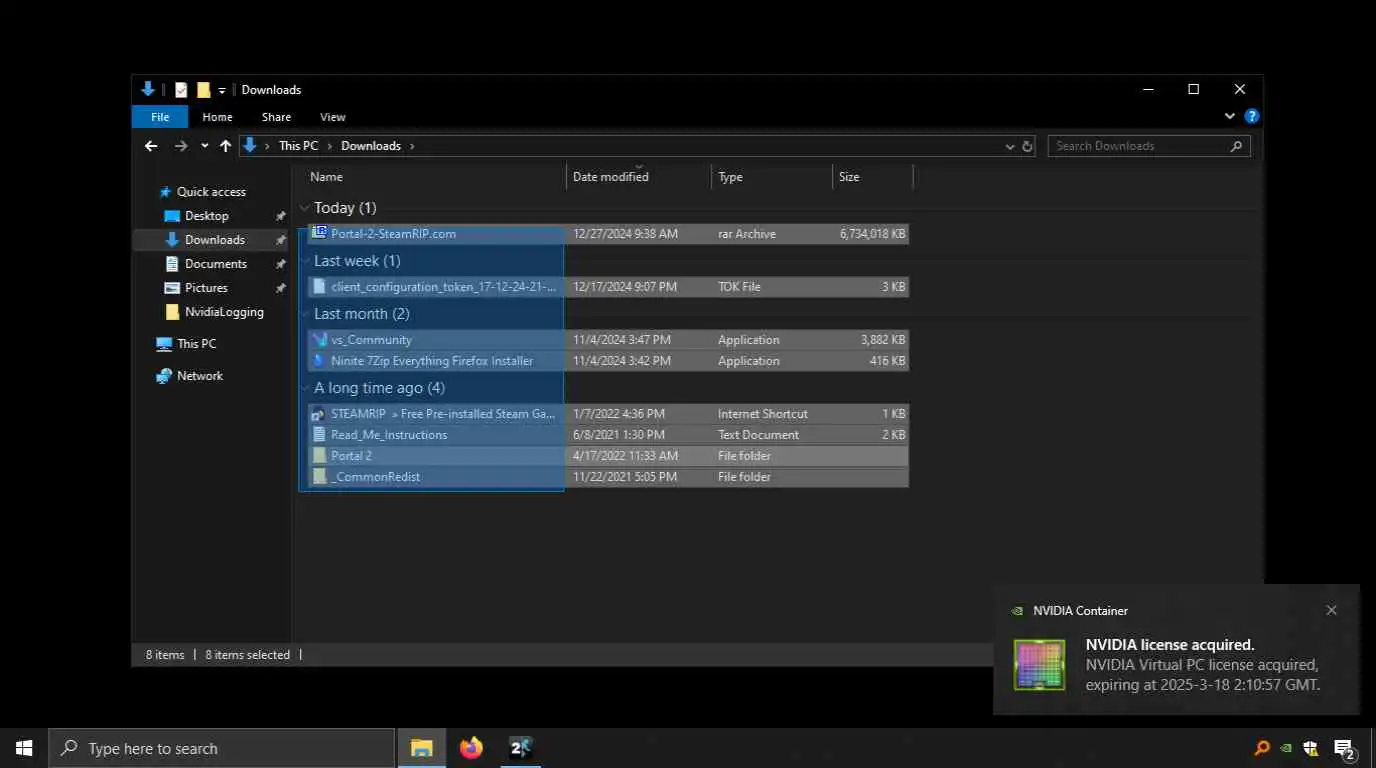Open the Customize Quick Access Toolbar dropdown
Viewport: 1376px width, 768px height.
point(222,90)
